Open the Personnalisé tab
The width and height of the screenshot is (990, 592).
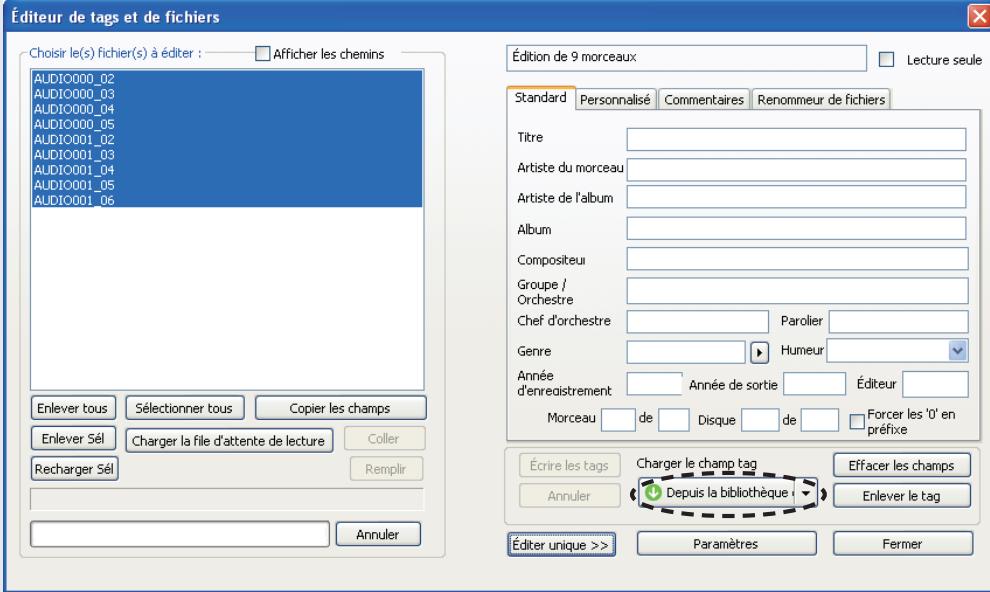(615, 100)
